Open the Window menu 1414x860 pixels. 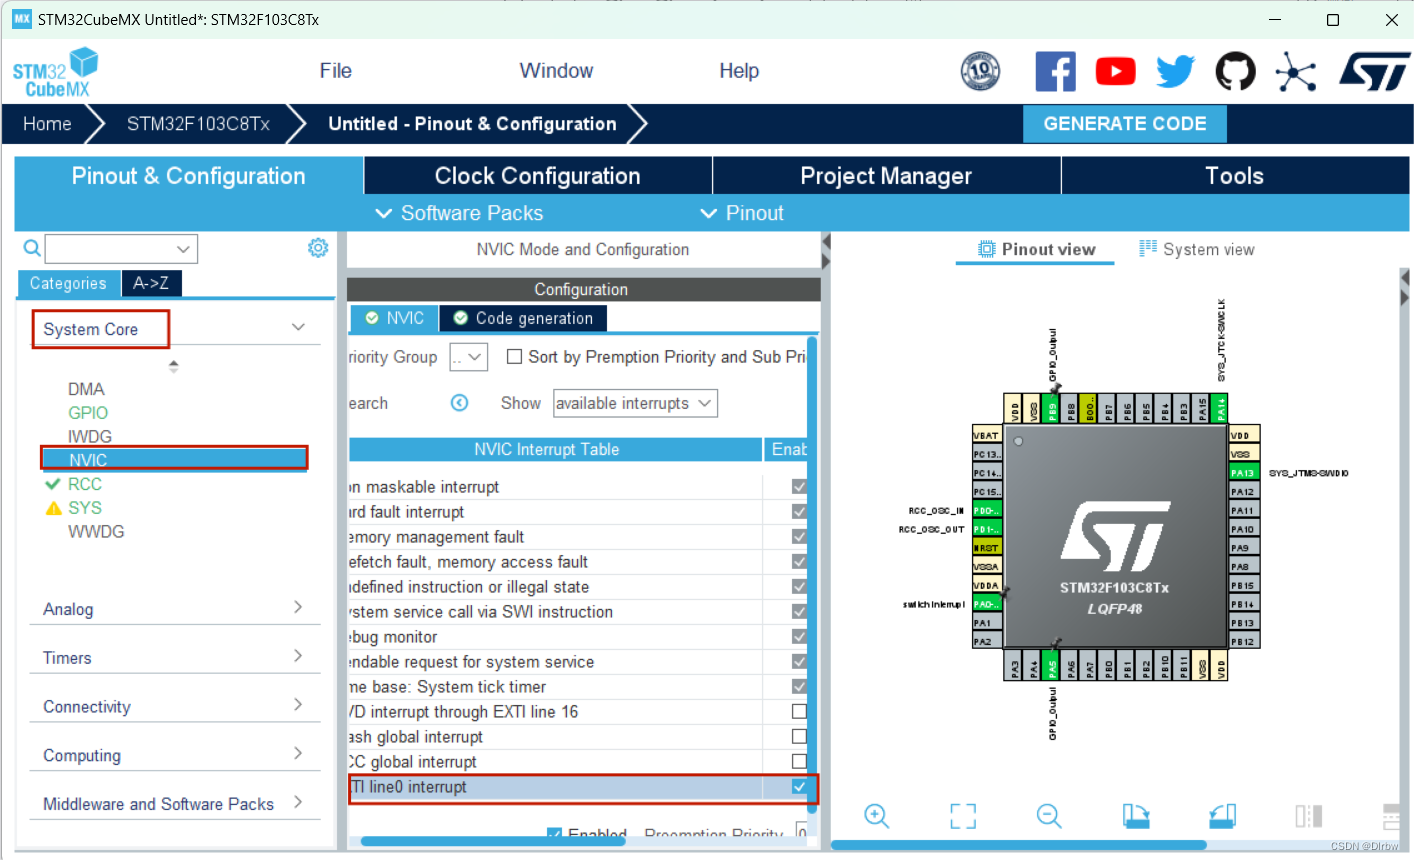[x=556, y=71]
